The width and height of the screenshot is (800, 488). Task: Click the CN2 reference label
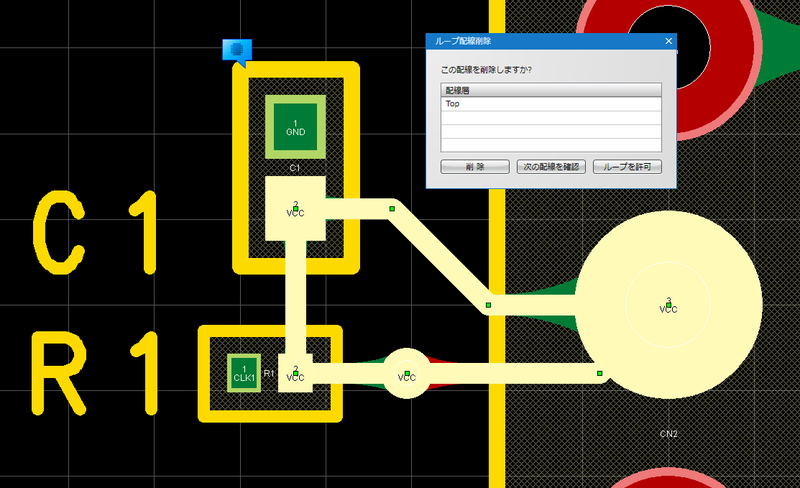point(669,434)
